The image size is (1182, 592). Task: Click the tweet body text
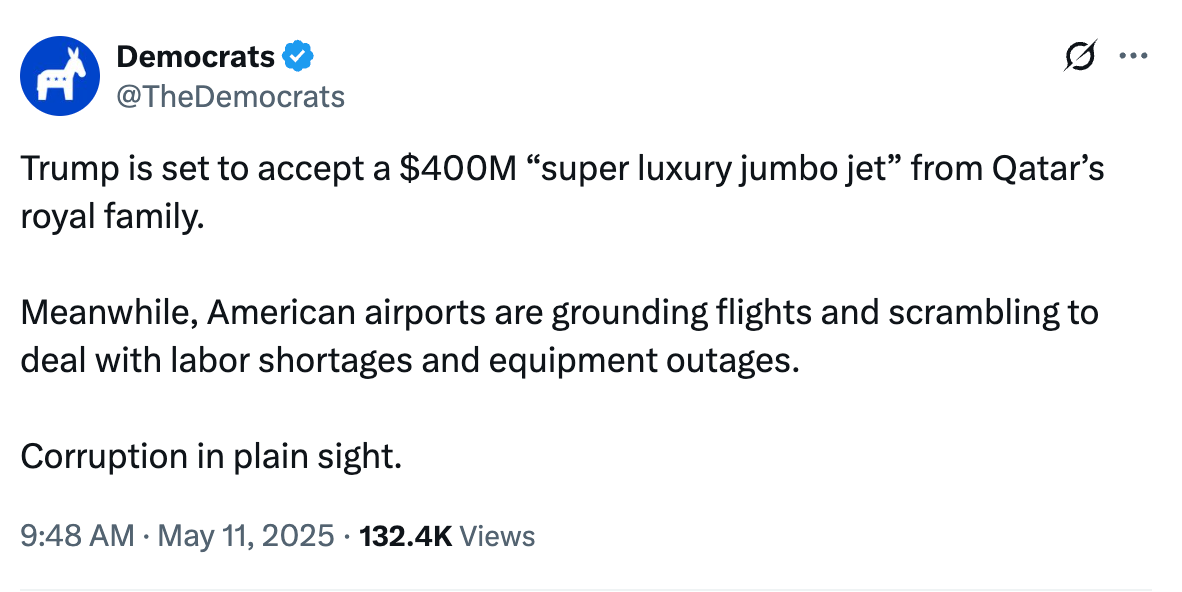(x=560, y=312)
